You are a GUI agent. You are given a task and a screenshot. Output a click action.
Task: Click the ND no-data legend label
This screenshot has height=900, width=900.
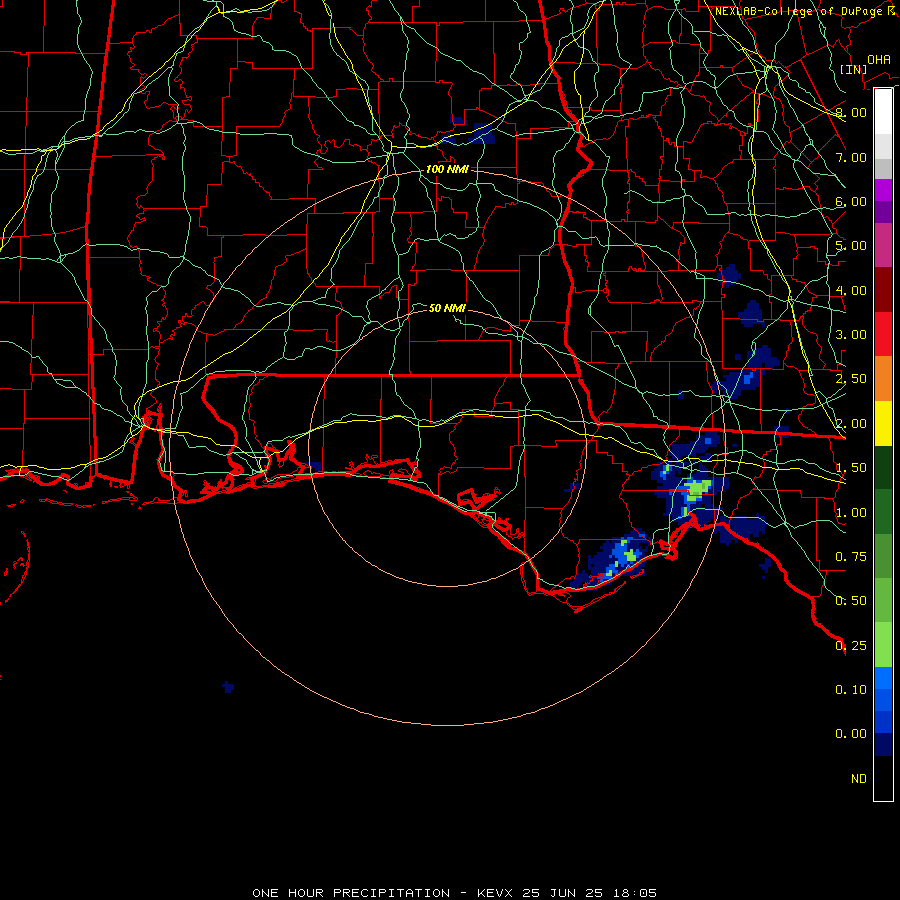click(x=859, y=779)
